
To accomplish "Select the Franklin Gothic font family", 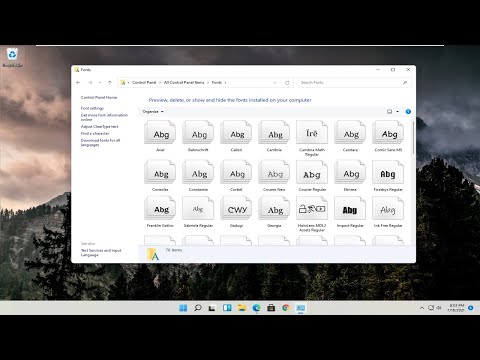I will tap(160, 212).
